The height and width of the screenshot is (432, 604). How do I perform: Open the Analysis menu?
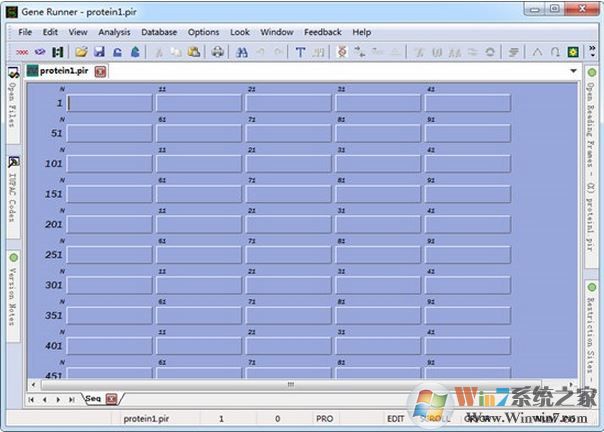coord(114,32)
